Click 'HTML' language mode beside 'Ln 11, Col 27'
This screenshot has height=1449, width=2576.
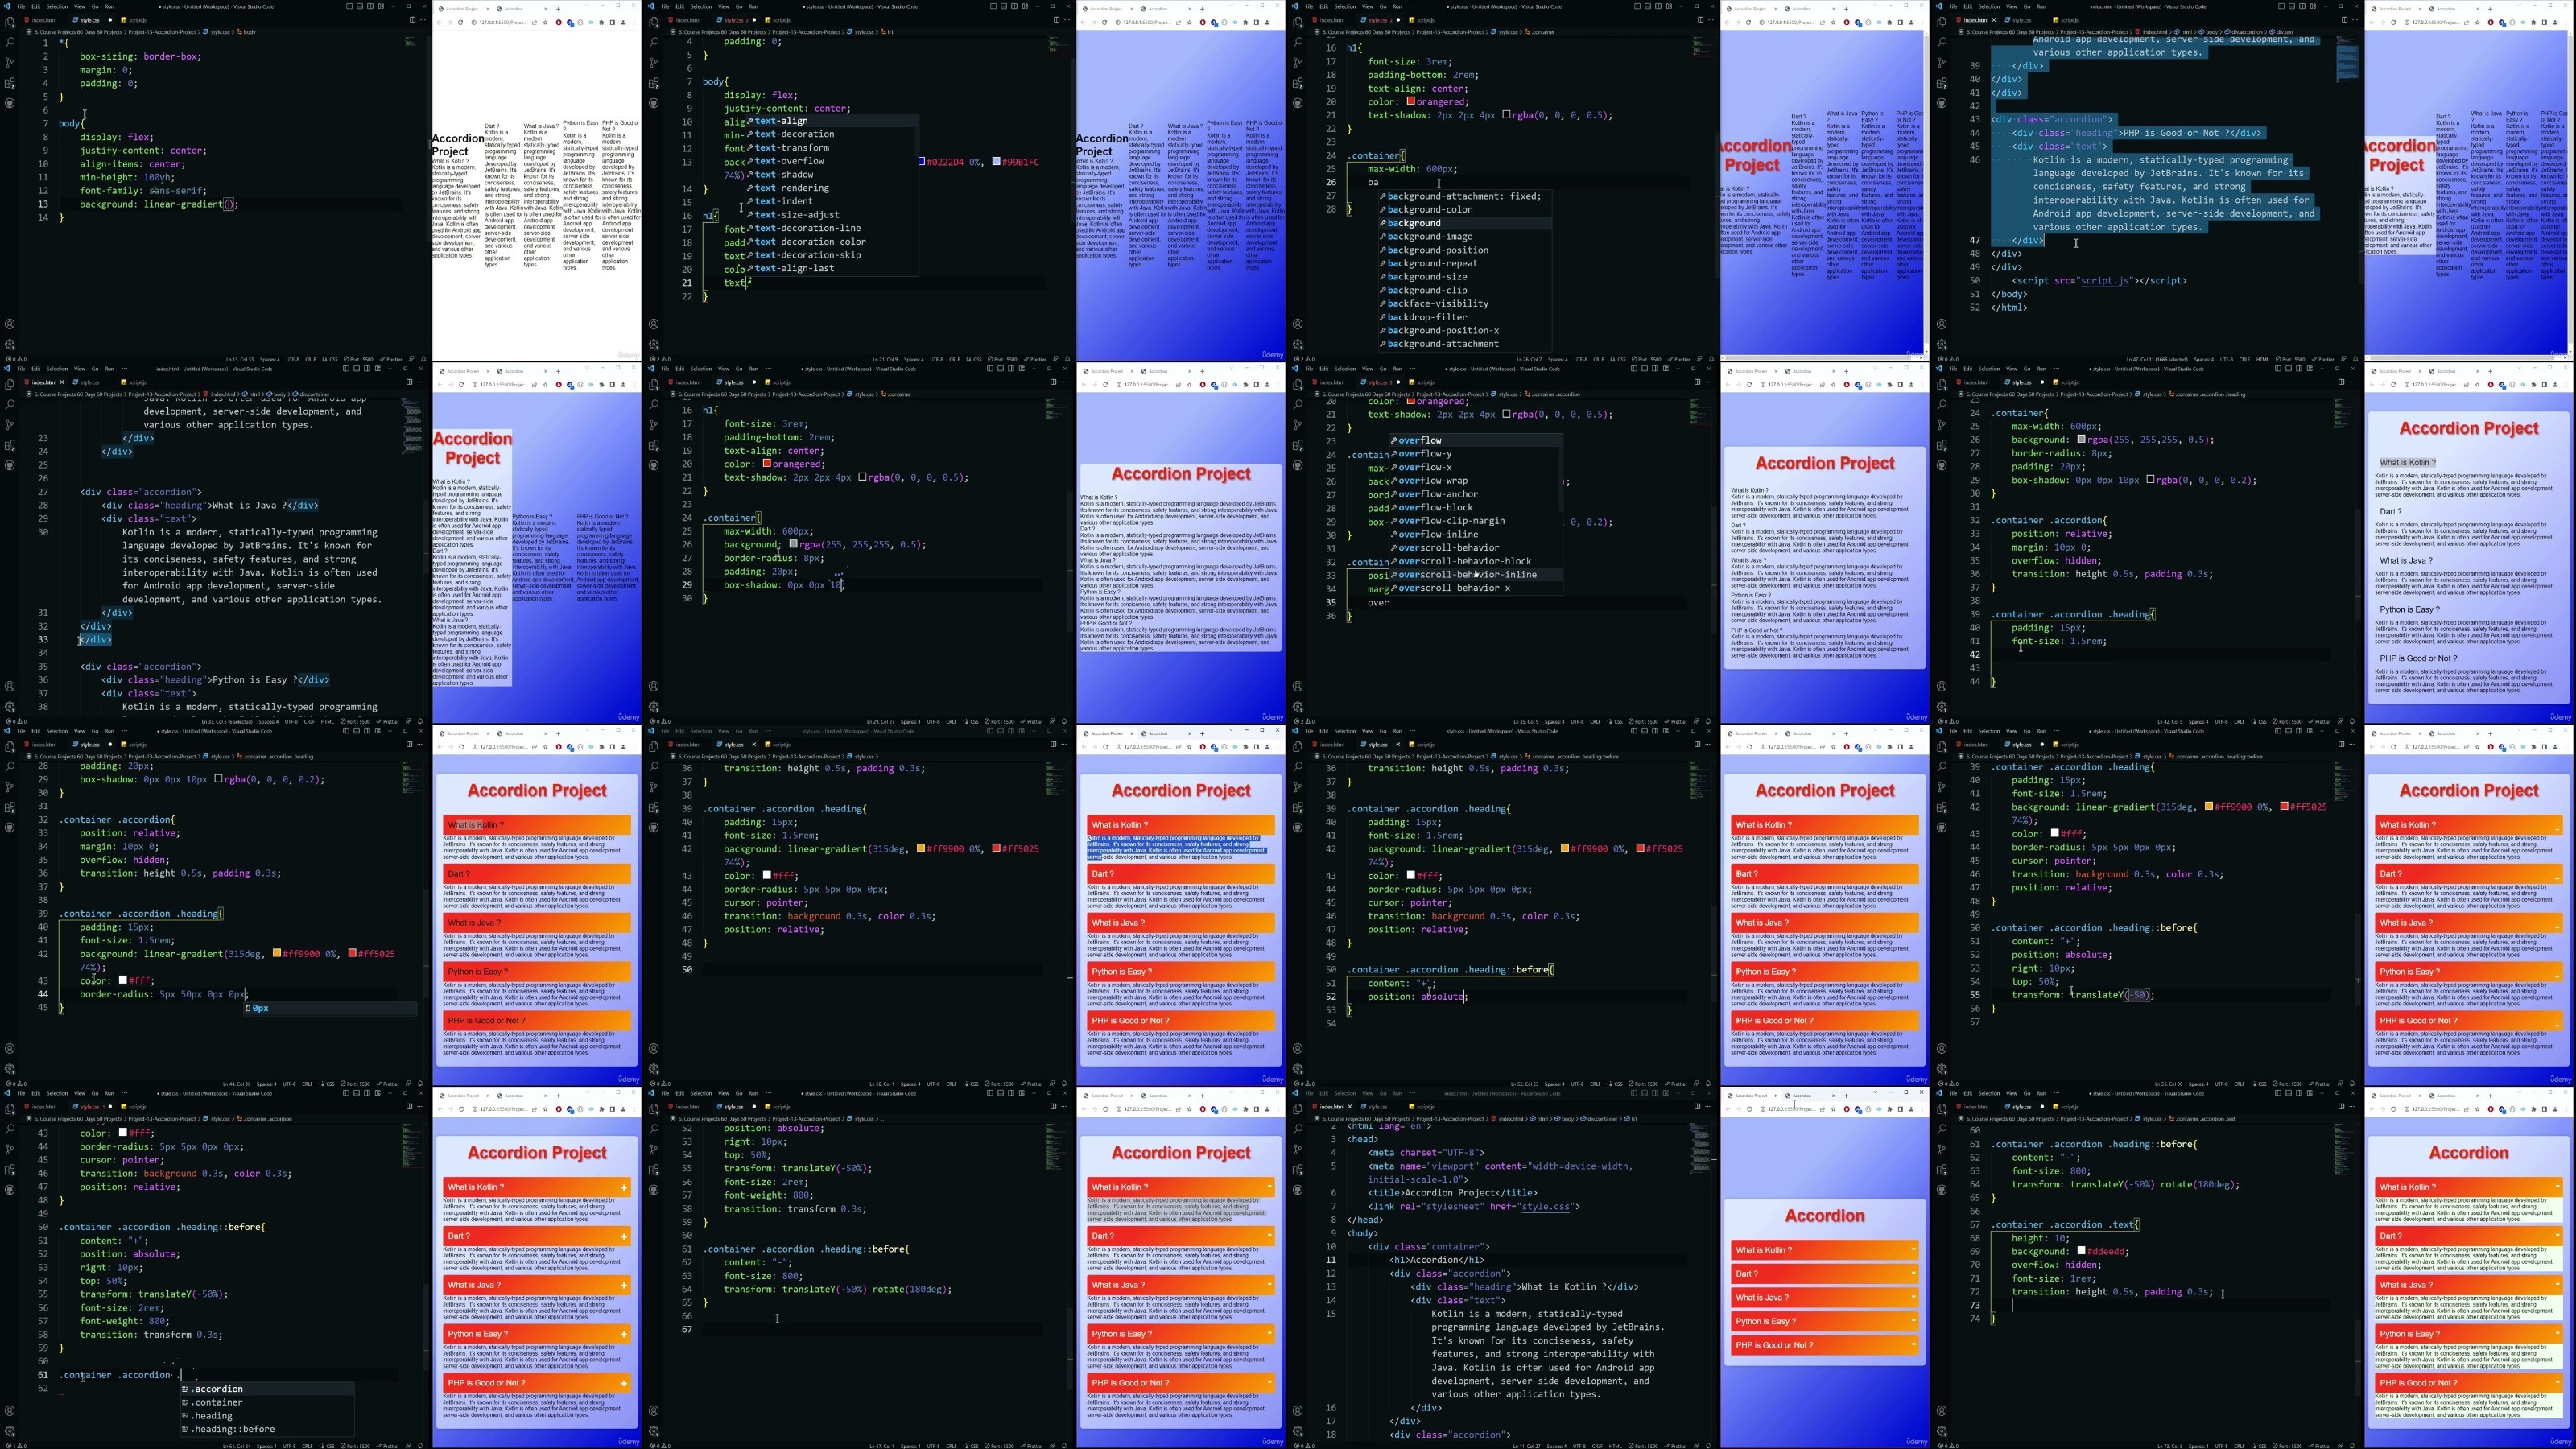point(1615,1446)
